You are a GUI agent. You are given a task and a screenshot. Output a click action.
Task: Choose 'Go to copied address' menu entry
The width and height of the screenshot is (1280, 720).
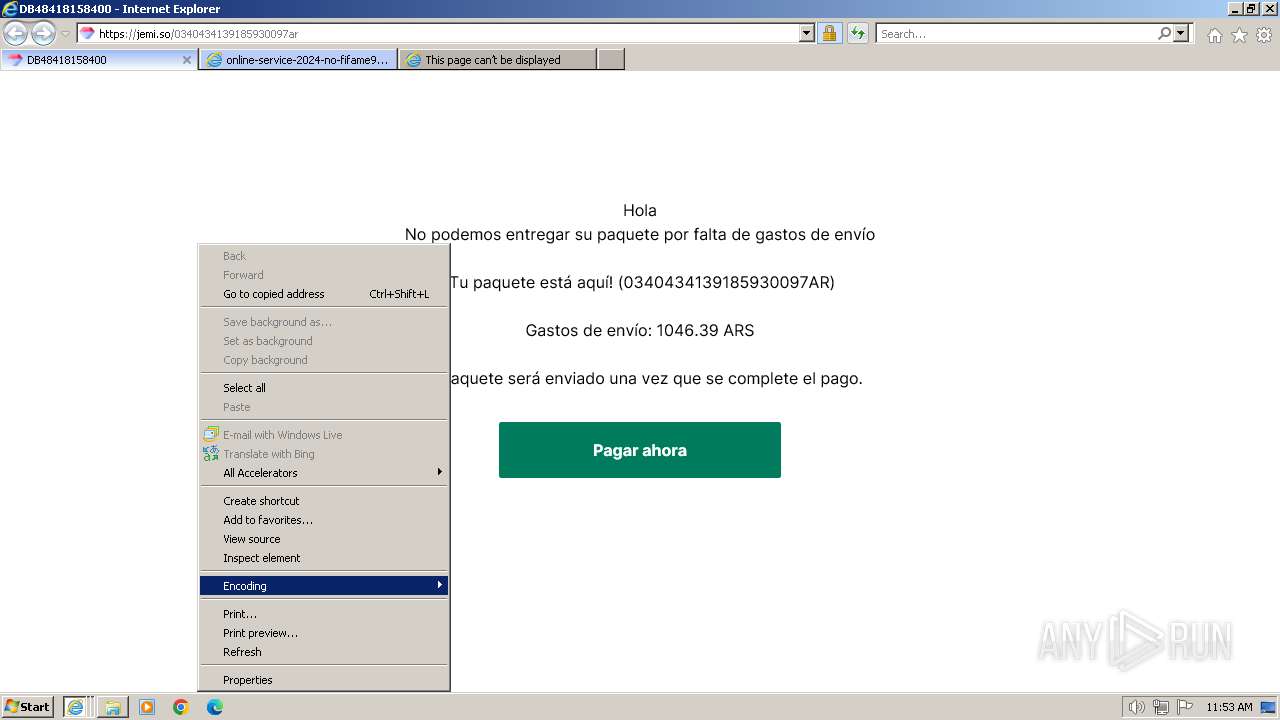(324, 294)
